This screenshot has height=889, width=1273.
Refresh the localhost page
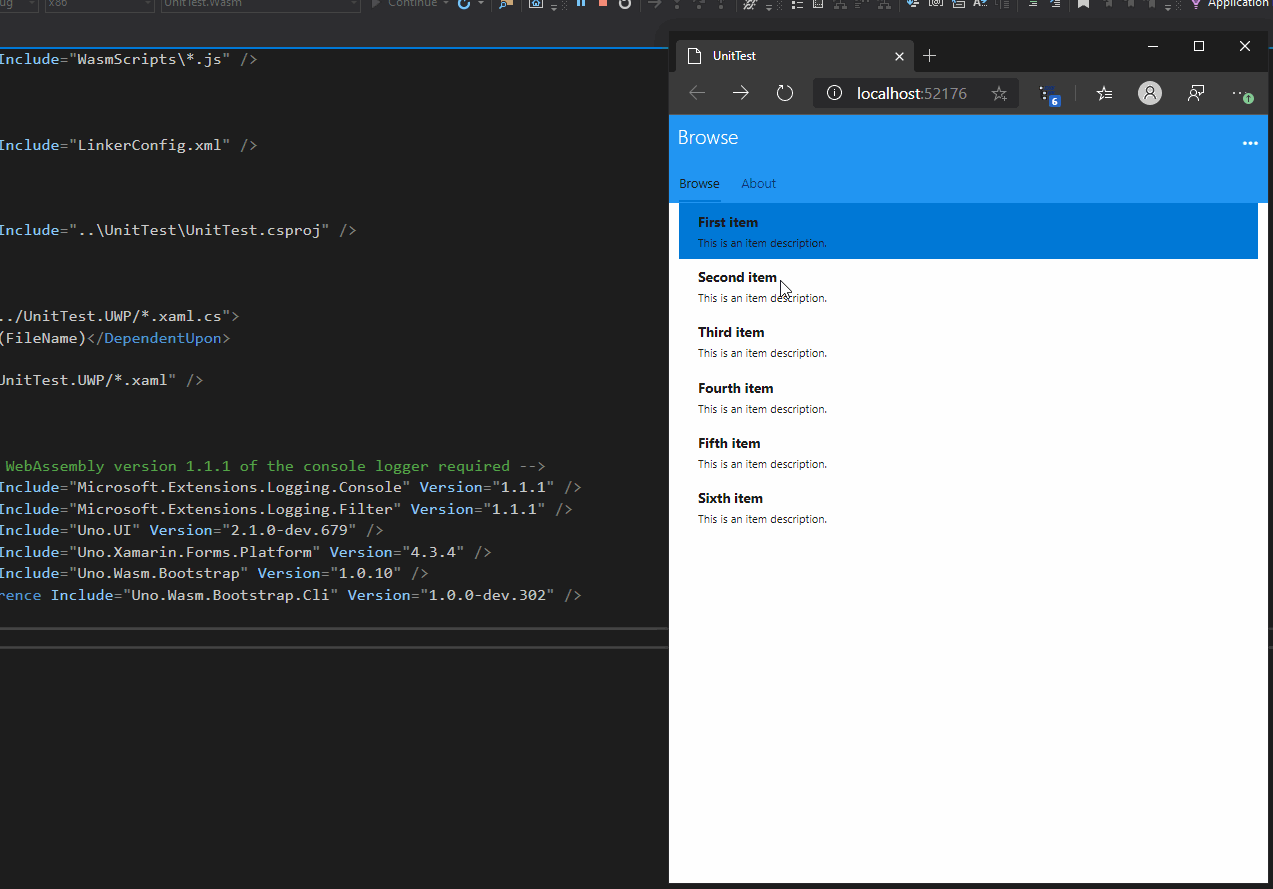click(785, 93)
